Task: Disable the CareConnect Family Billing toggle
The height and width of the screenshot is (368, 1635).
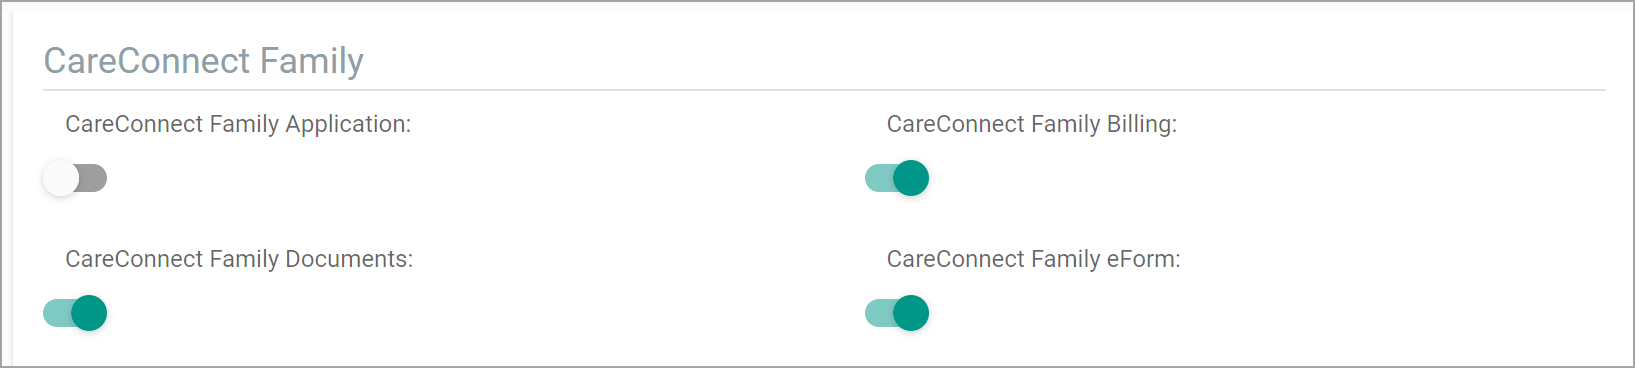Action: coord(897,178)
